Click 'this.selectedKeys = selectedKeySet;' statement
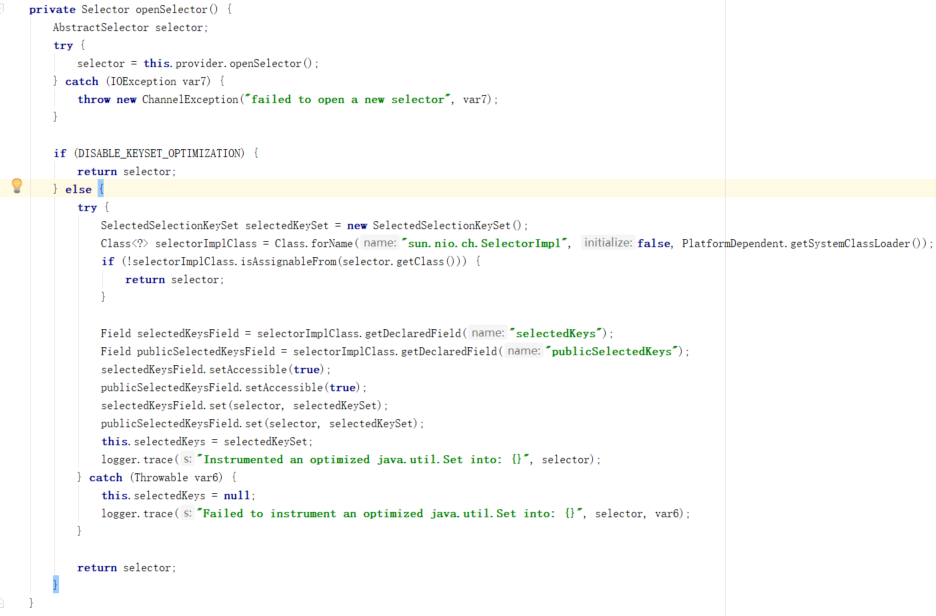The width and height of the screenshot is (936, 616). pyautogui.click(x=207, y=442)
